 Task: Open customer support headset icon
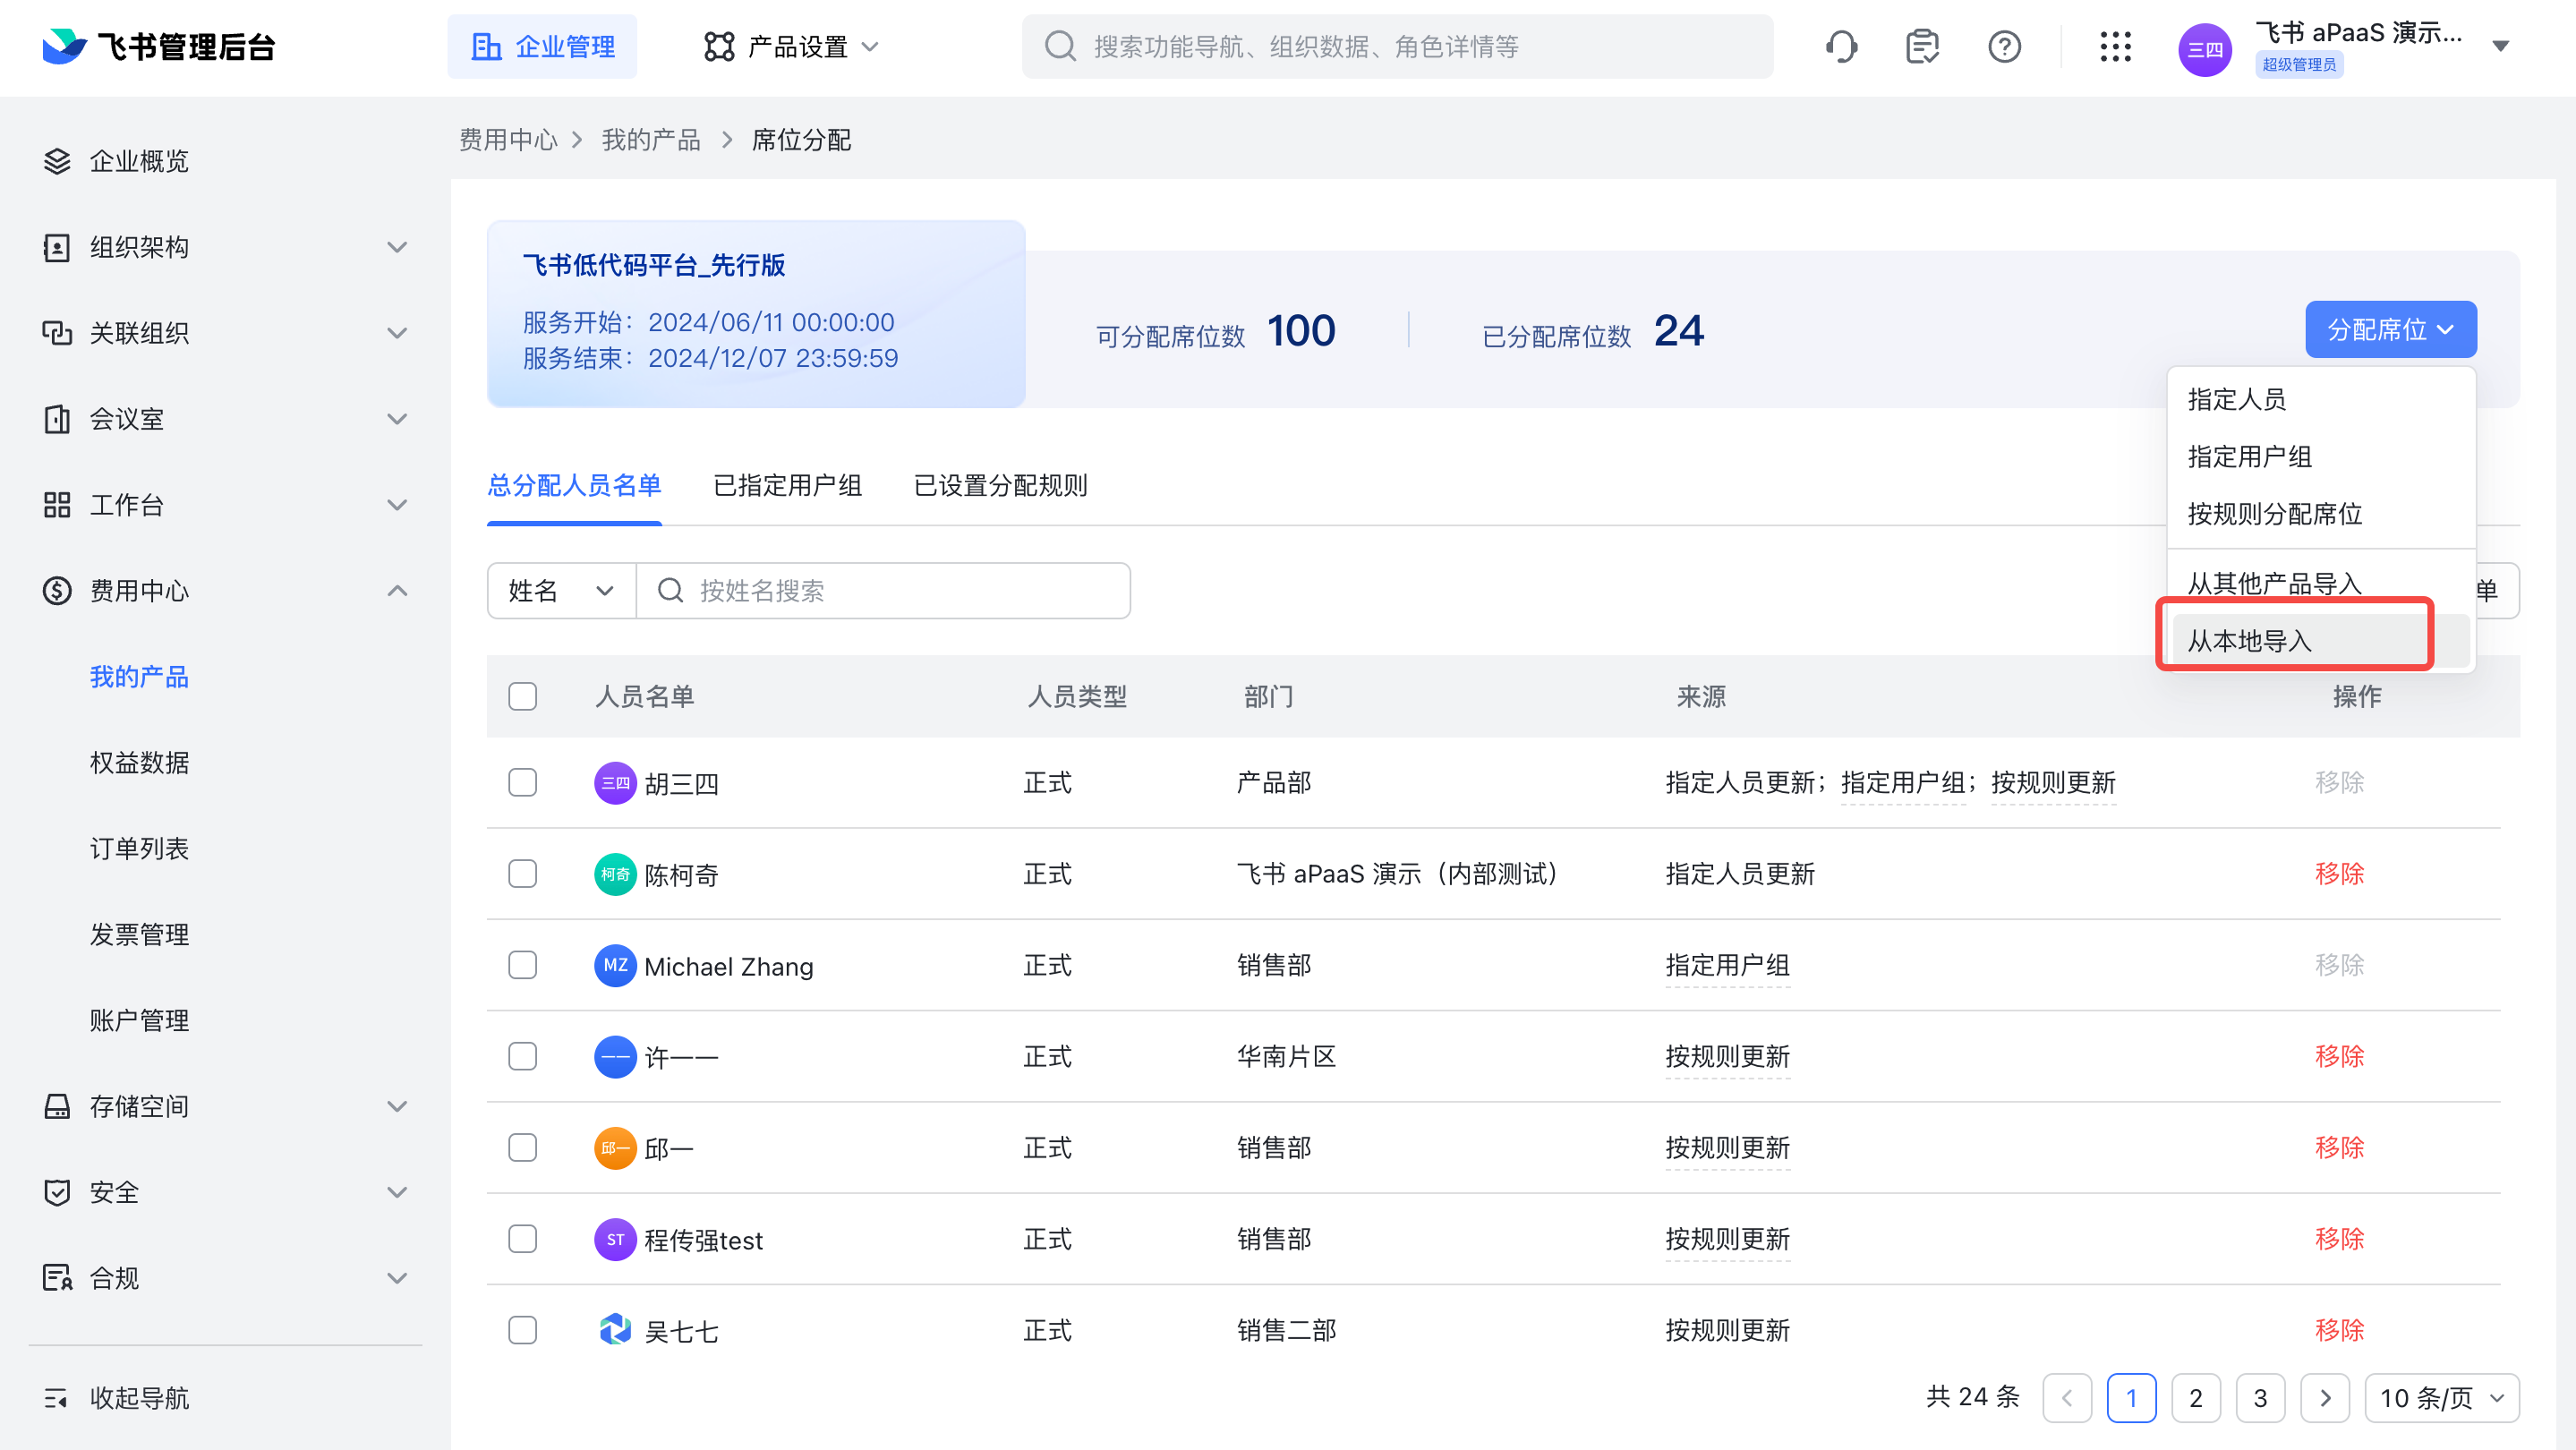(1841, 46)
